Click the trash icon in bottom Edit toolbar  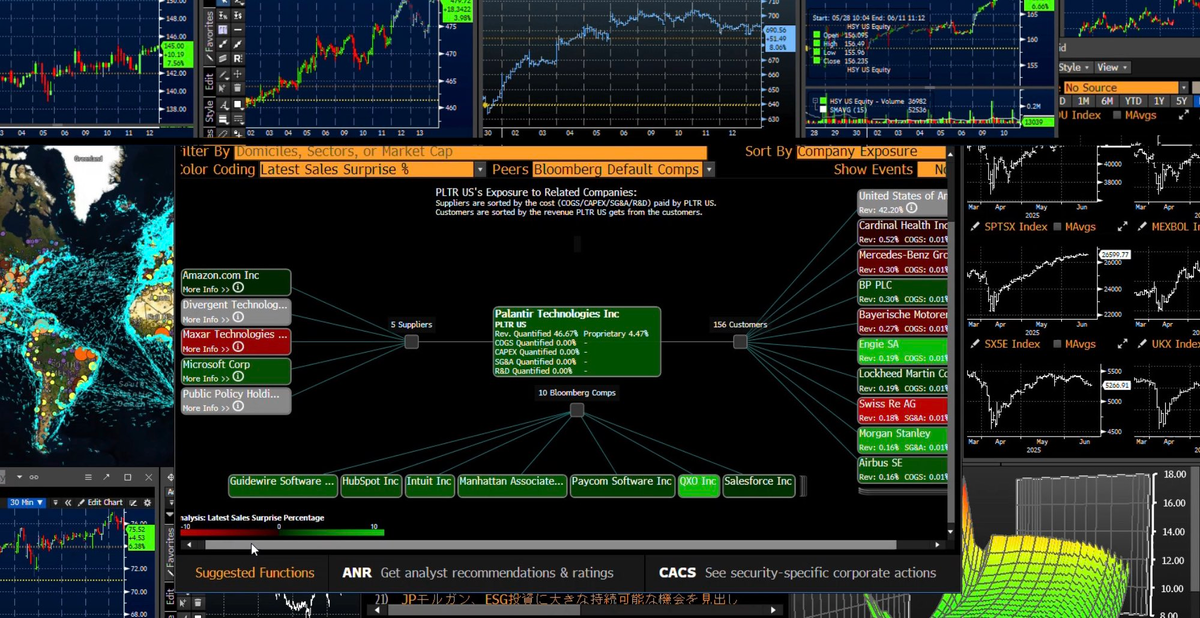198,603
